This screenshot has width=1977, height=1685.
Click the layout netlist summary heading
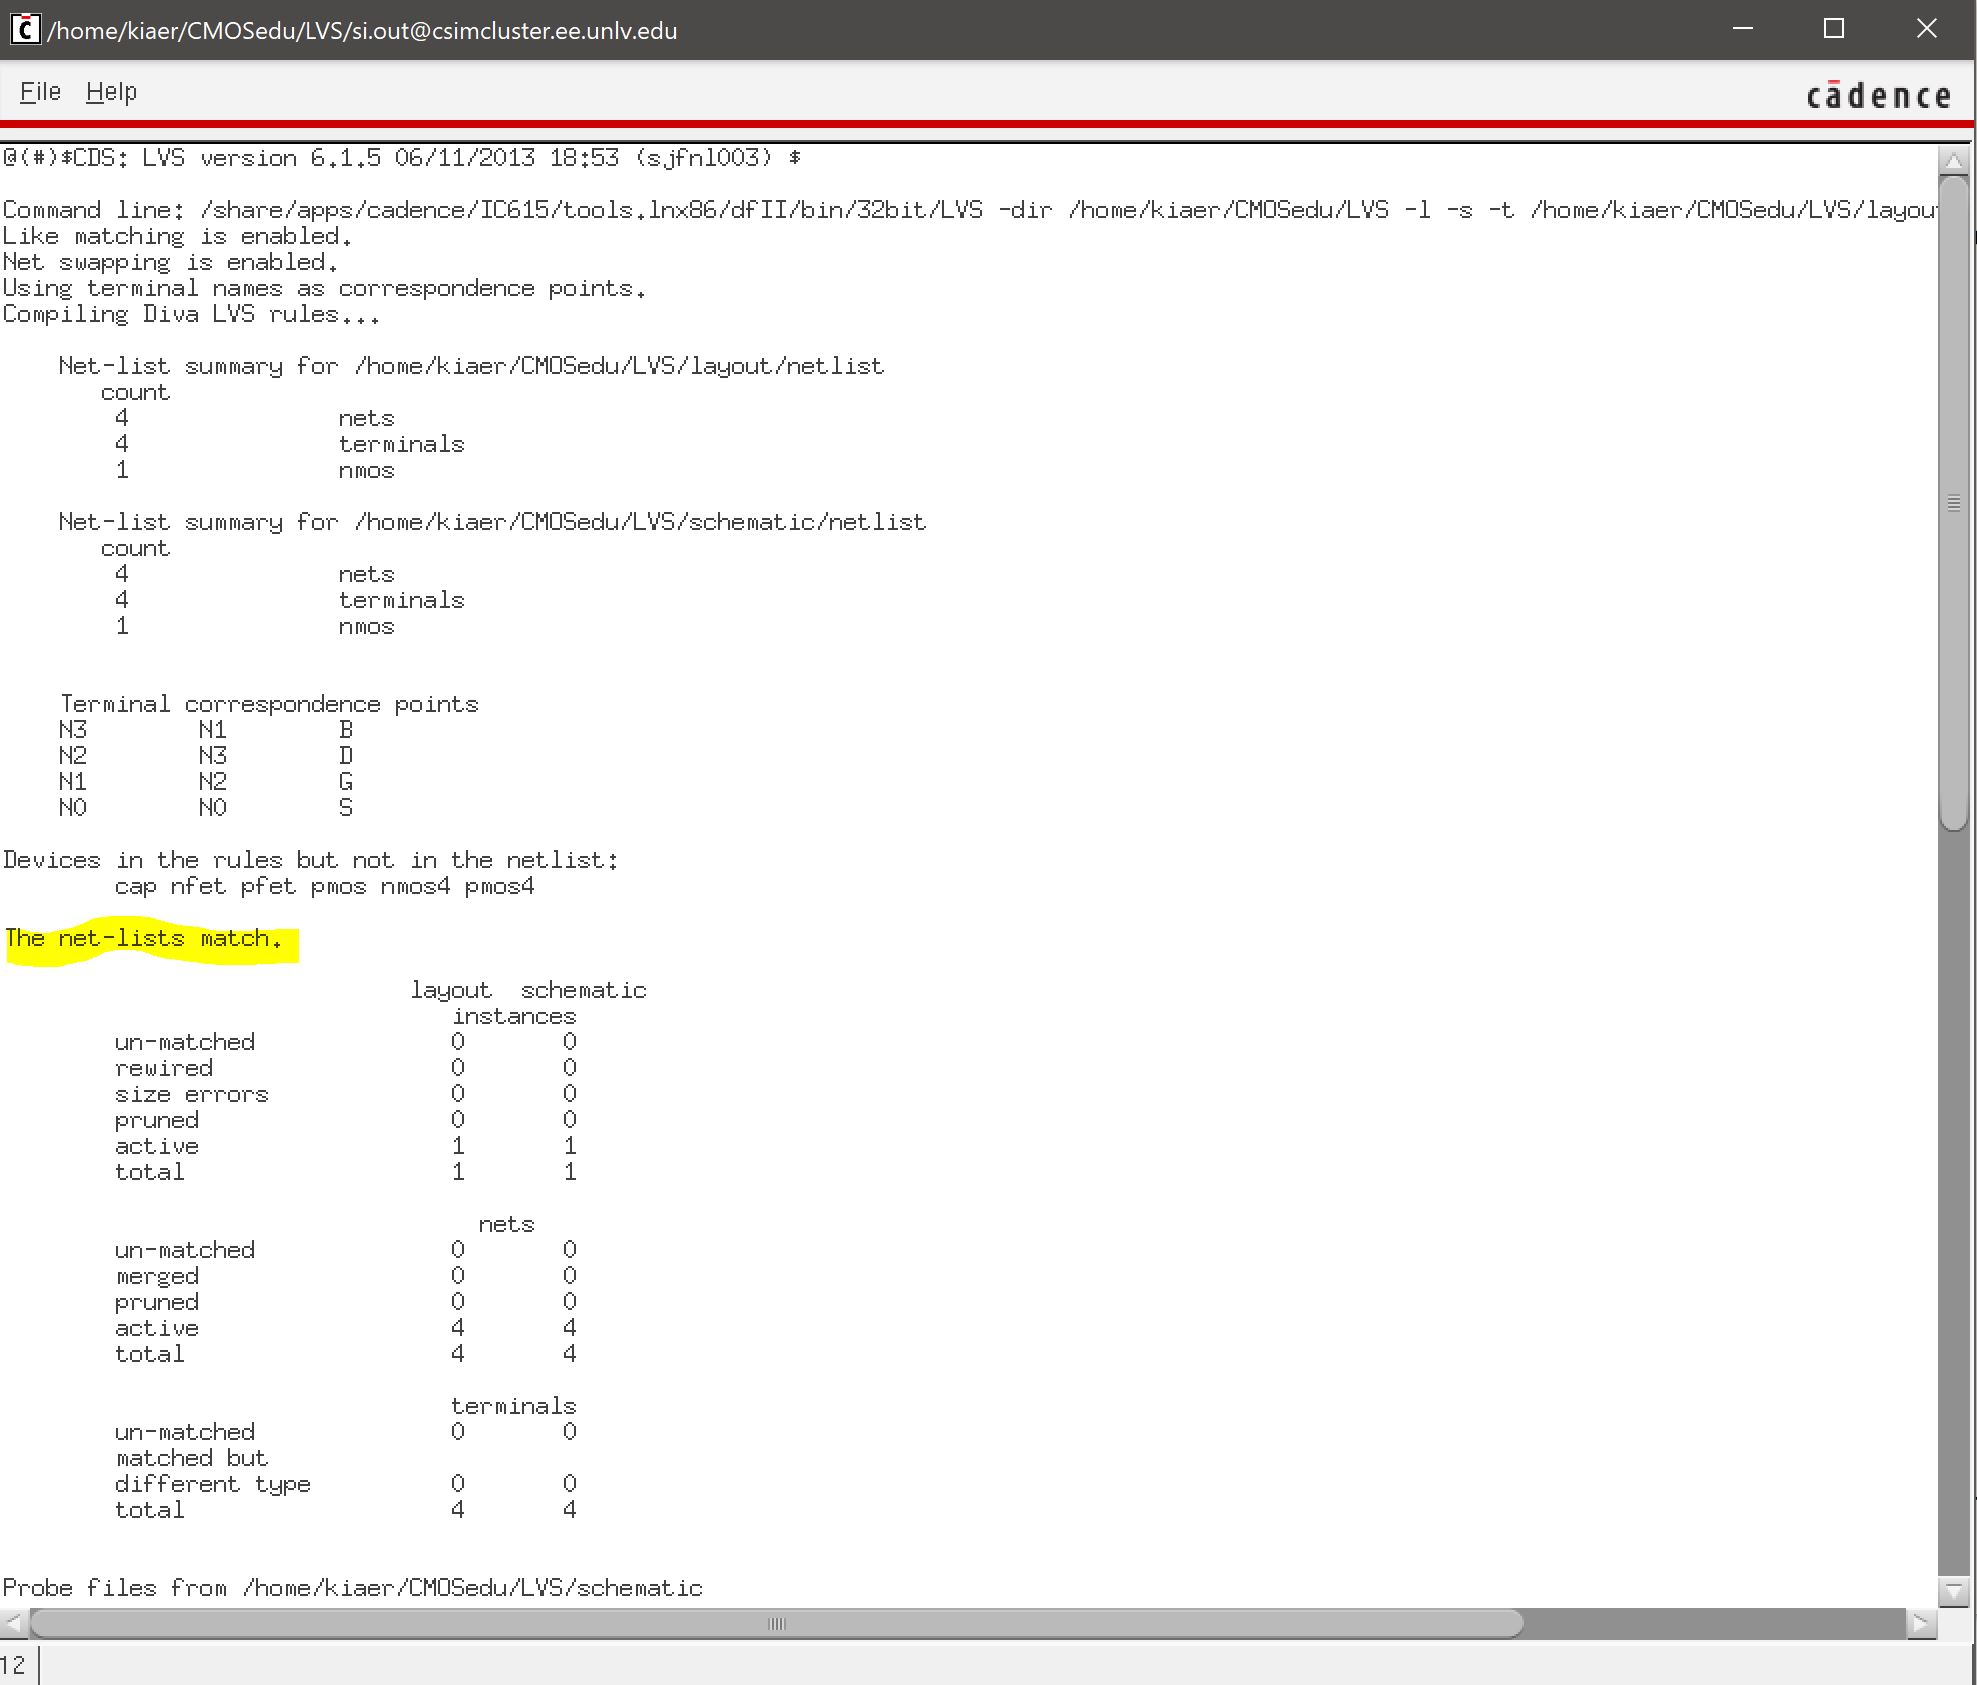(x=471, y=366)
